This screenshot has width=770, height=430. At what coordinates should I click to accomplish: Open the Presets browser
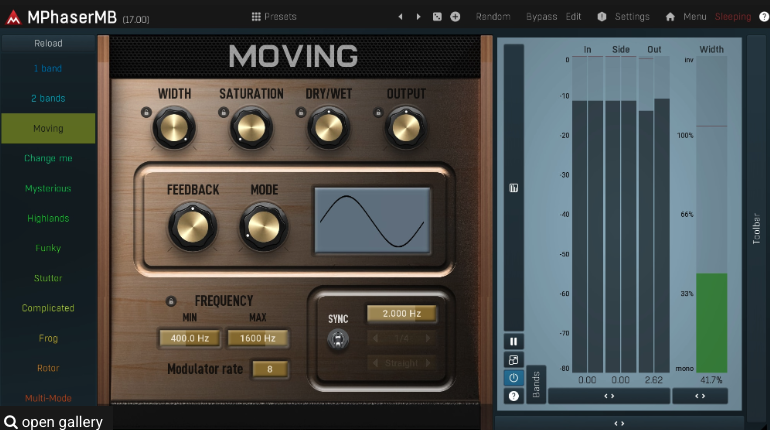click(274, 17)
